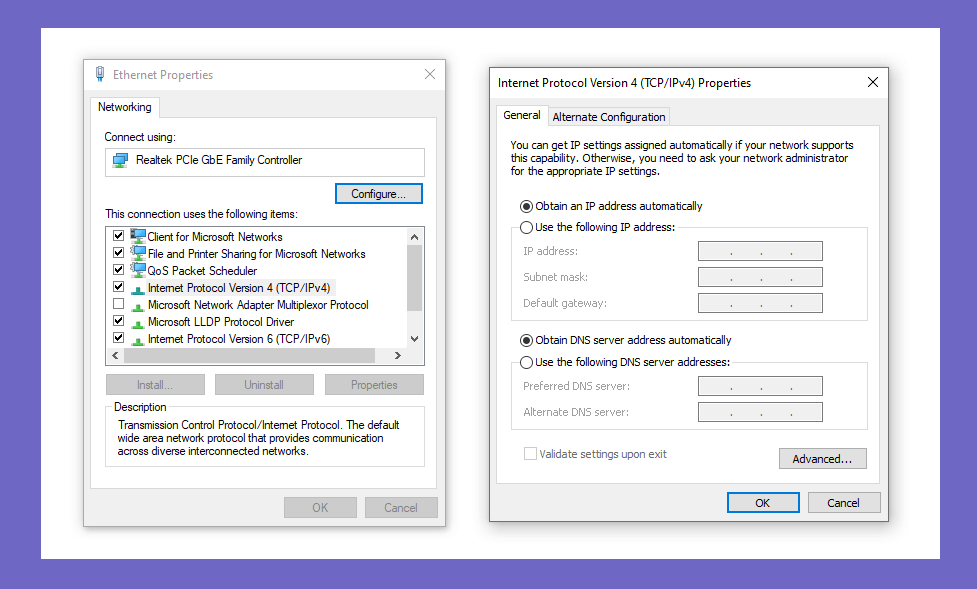Click the Client for Microsoft Networks icon
The image size is (977, 589).
coord(138,236)
